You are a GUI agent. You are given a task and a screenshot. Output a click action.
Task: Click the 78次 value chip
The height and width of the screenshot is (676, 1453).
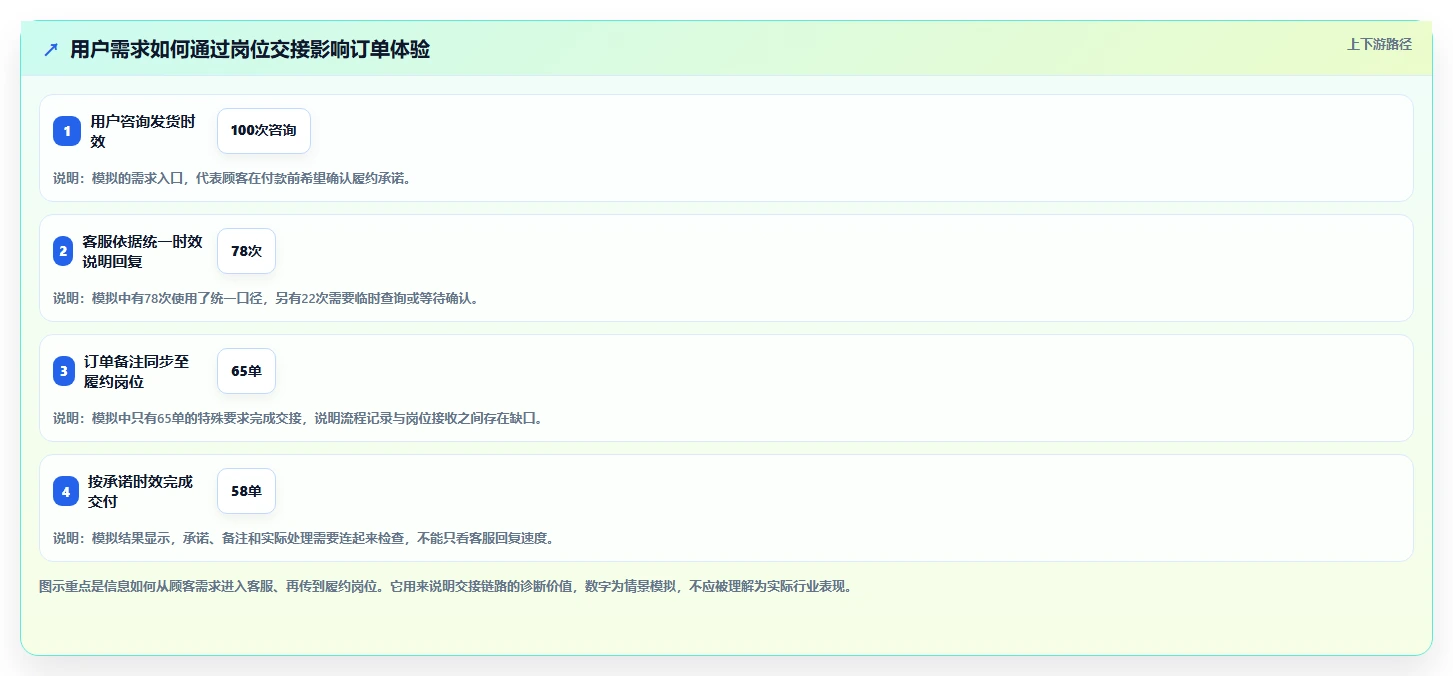point(246,251)
